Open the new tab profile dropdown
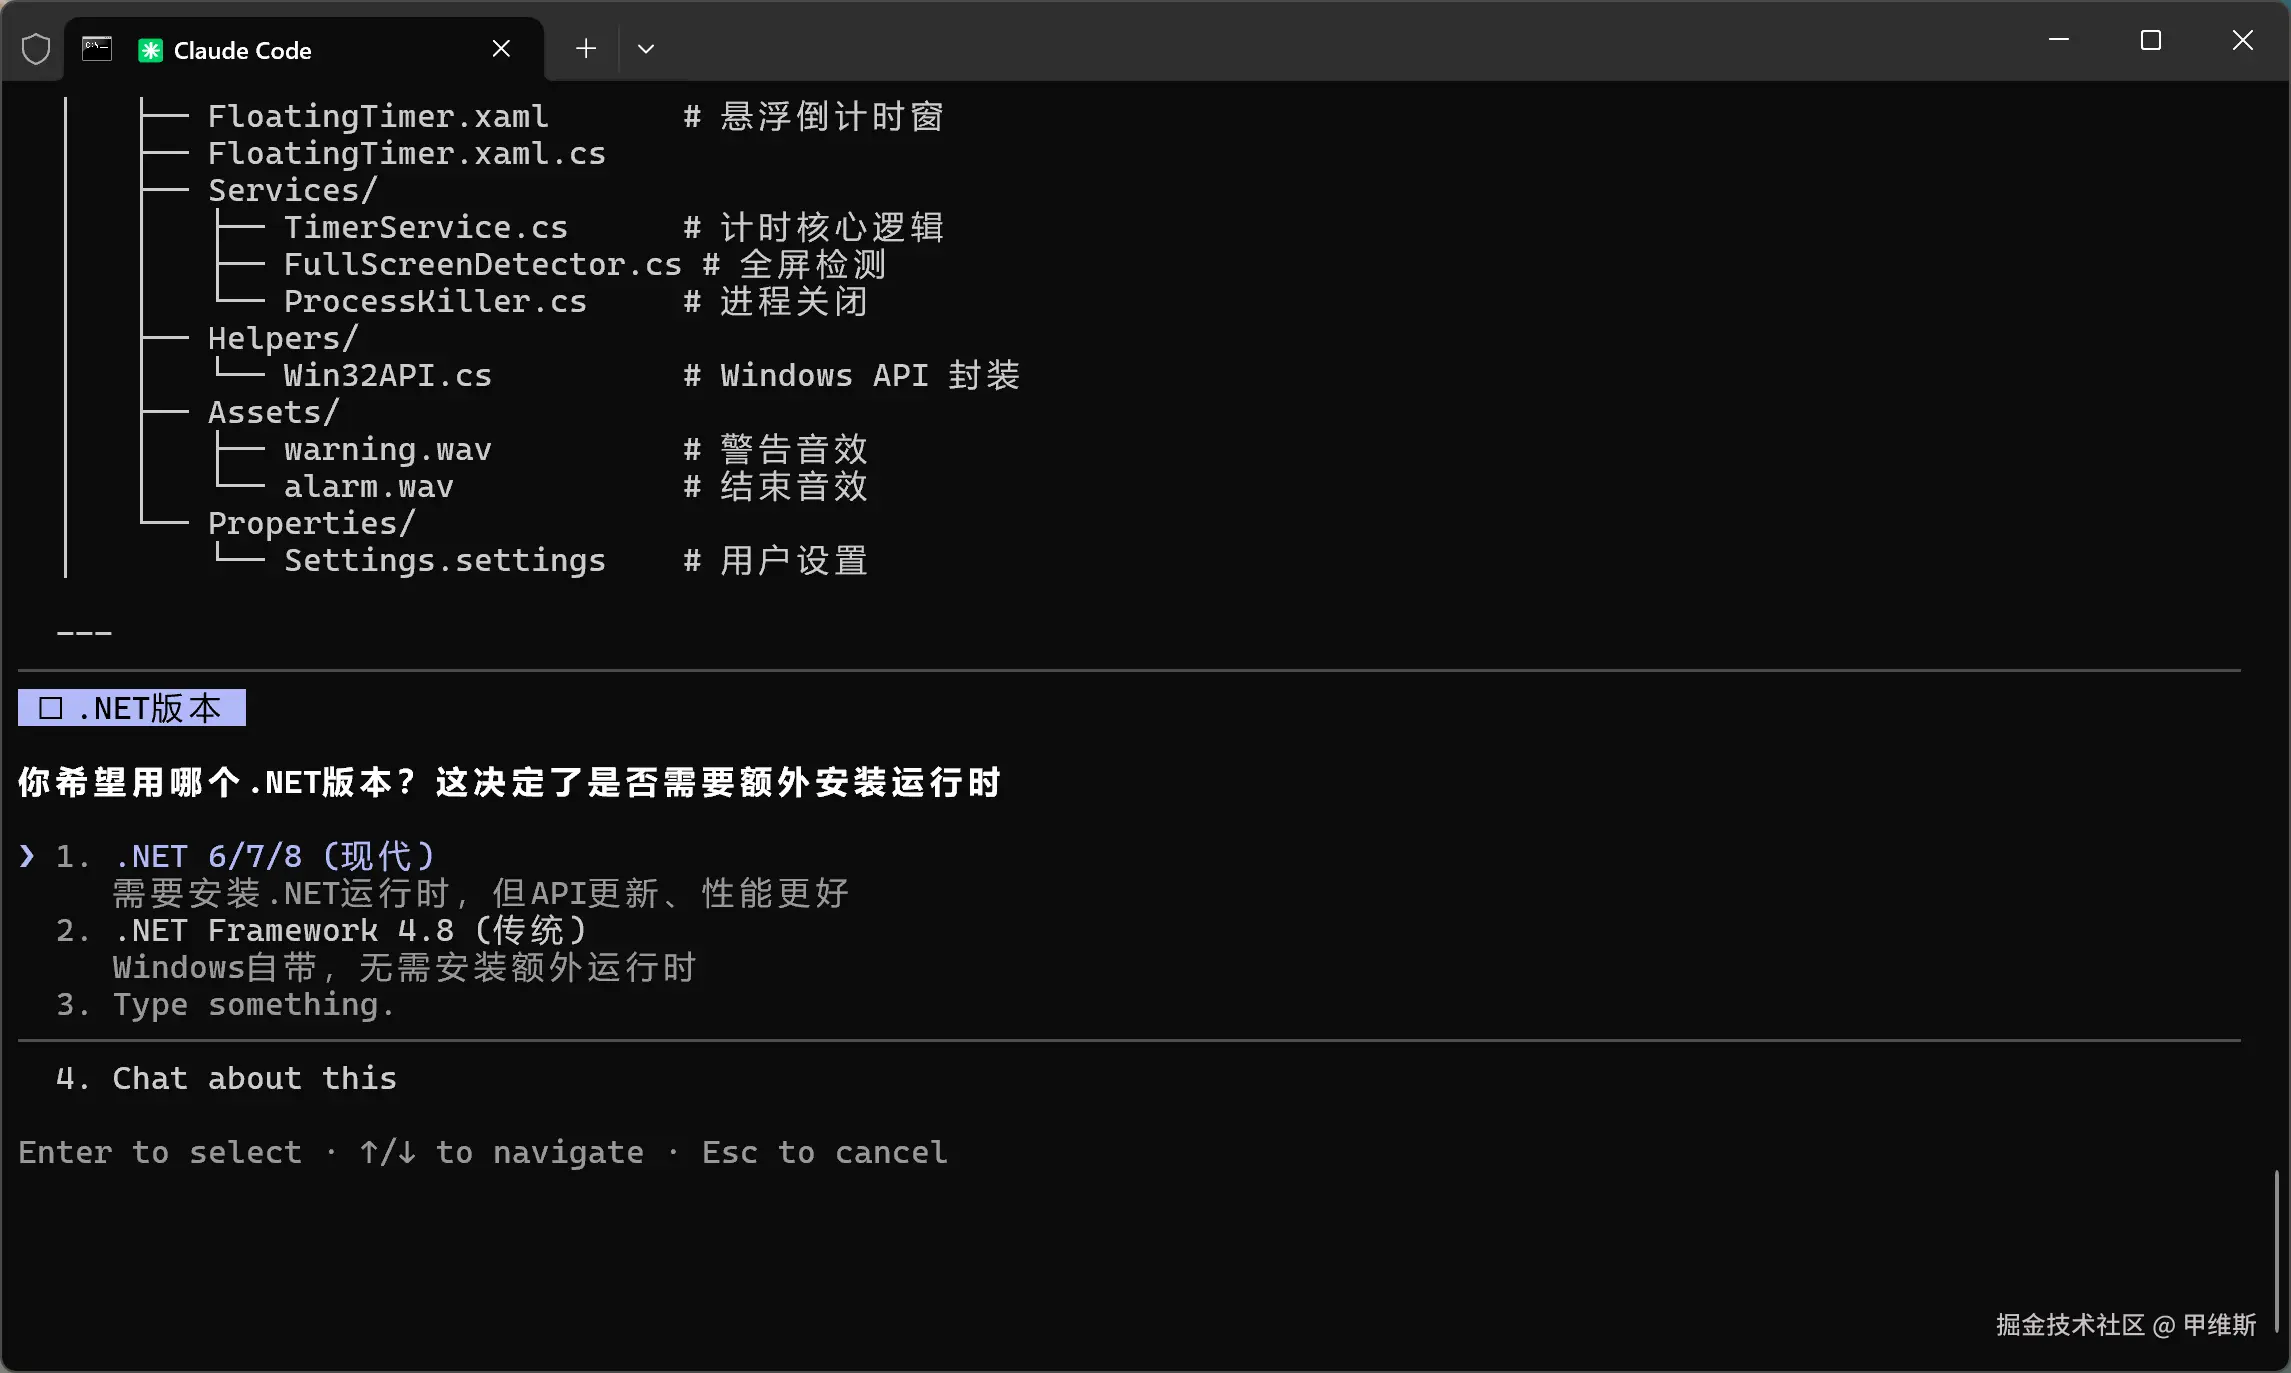 coord(646,48)
